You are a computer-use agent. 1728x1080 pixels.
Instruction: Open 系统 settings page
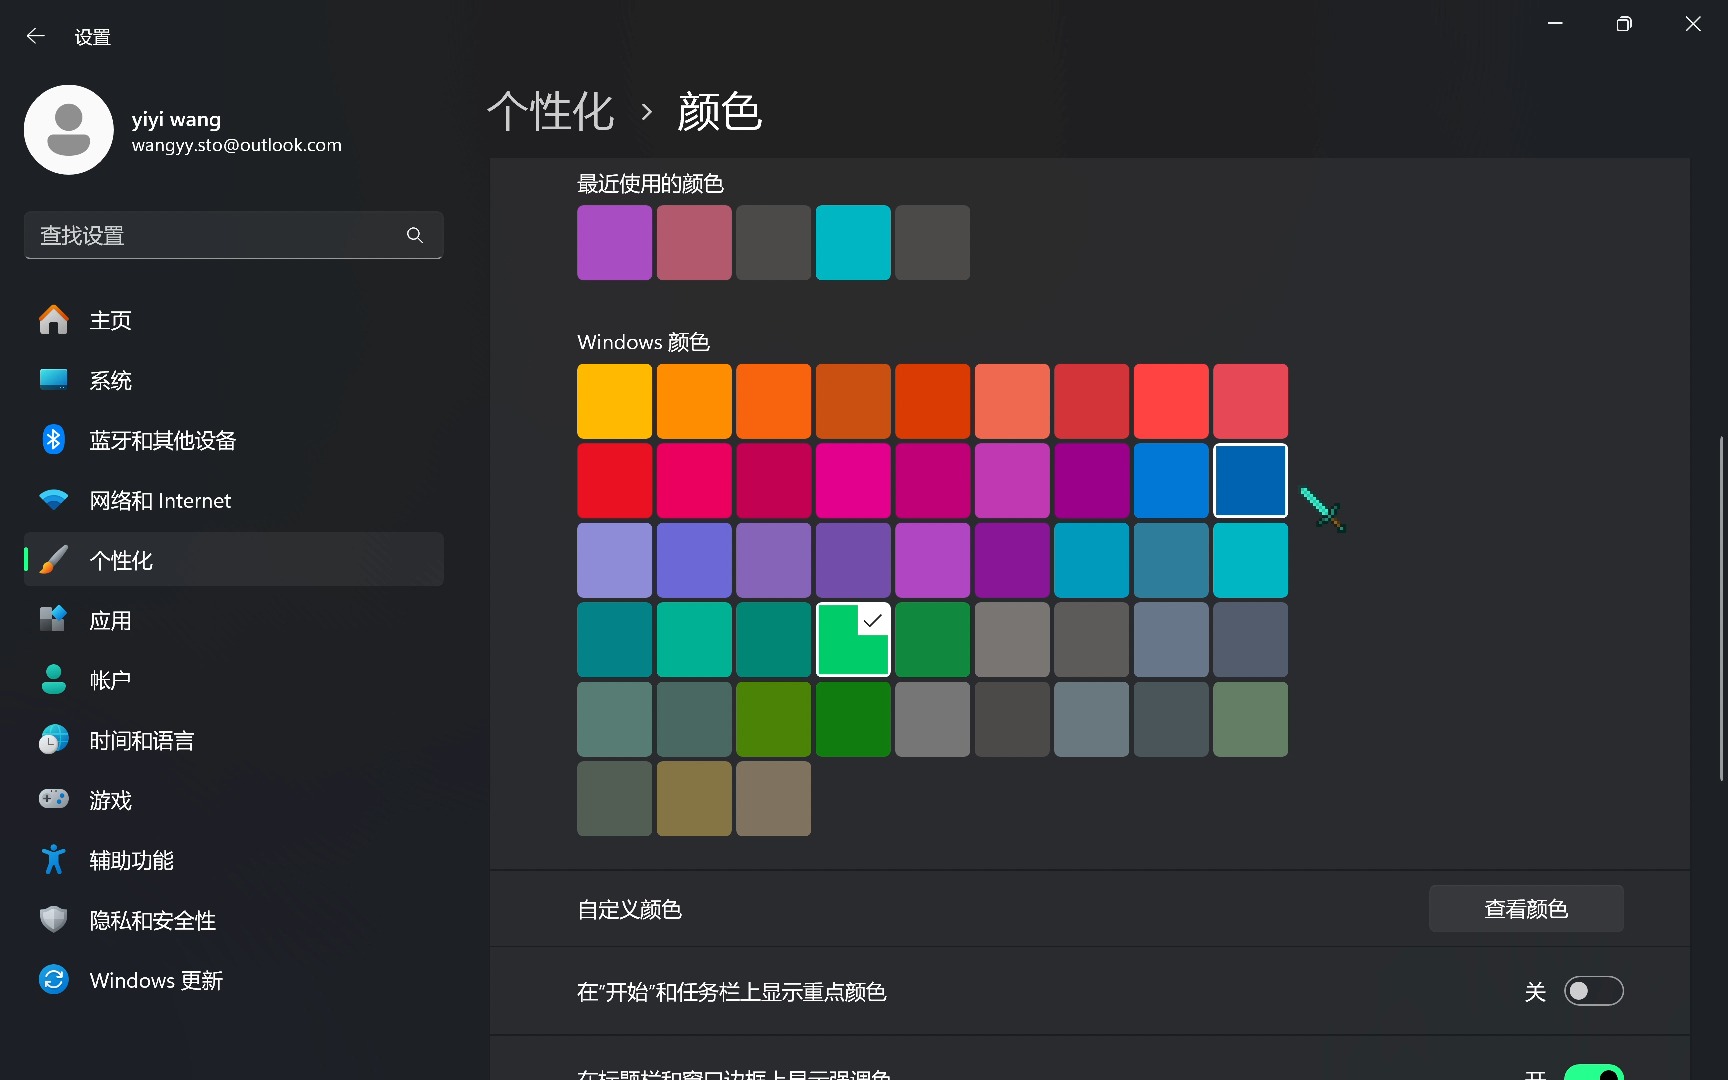[234, 380]
